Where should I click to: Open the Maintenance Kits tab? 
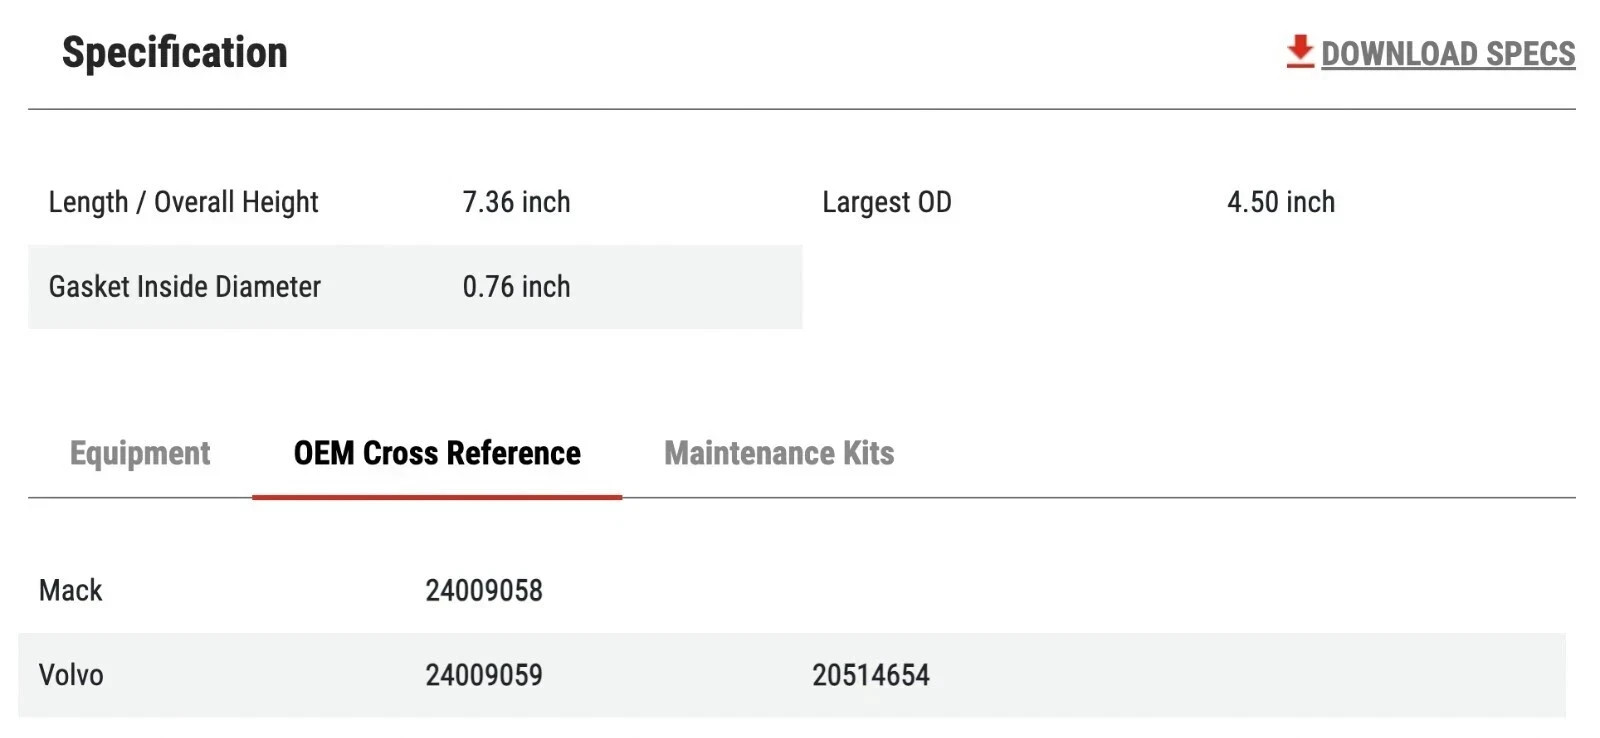(x=779, y=453)
